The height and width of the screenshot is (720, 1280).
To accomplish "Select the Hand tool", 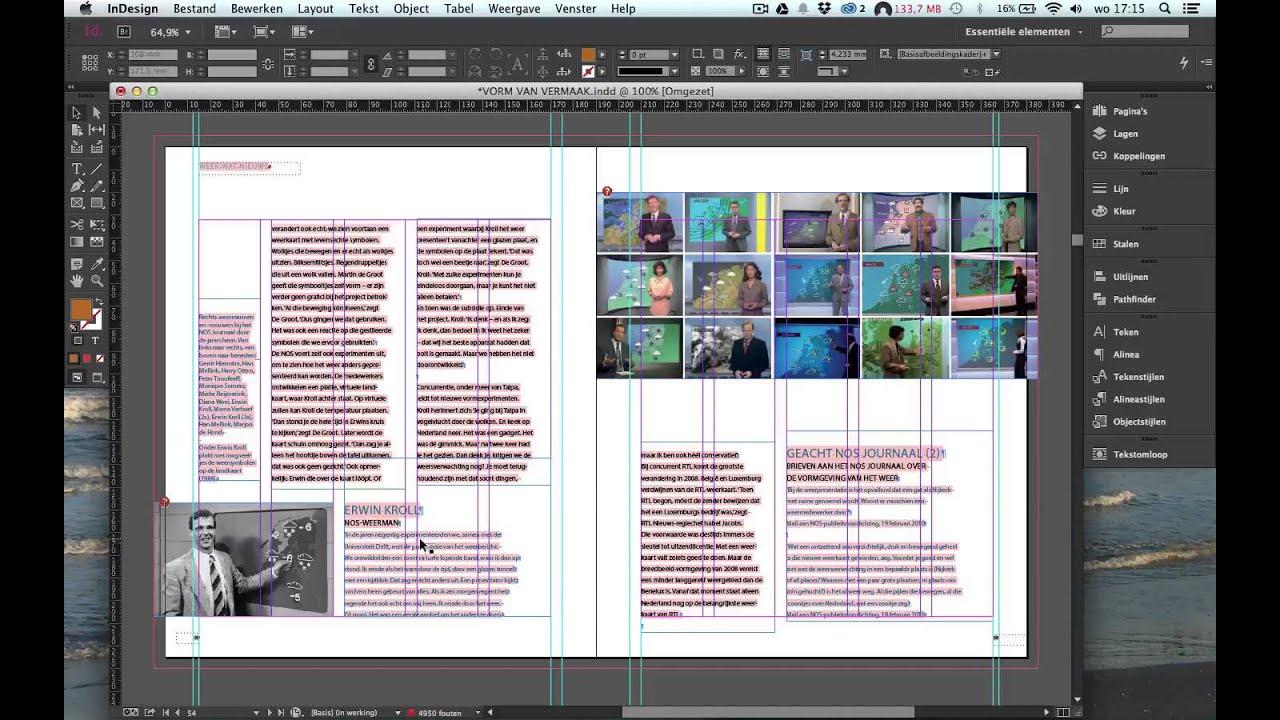I will click(x=76, y=281).
